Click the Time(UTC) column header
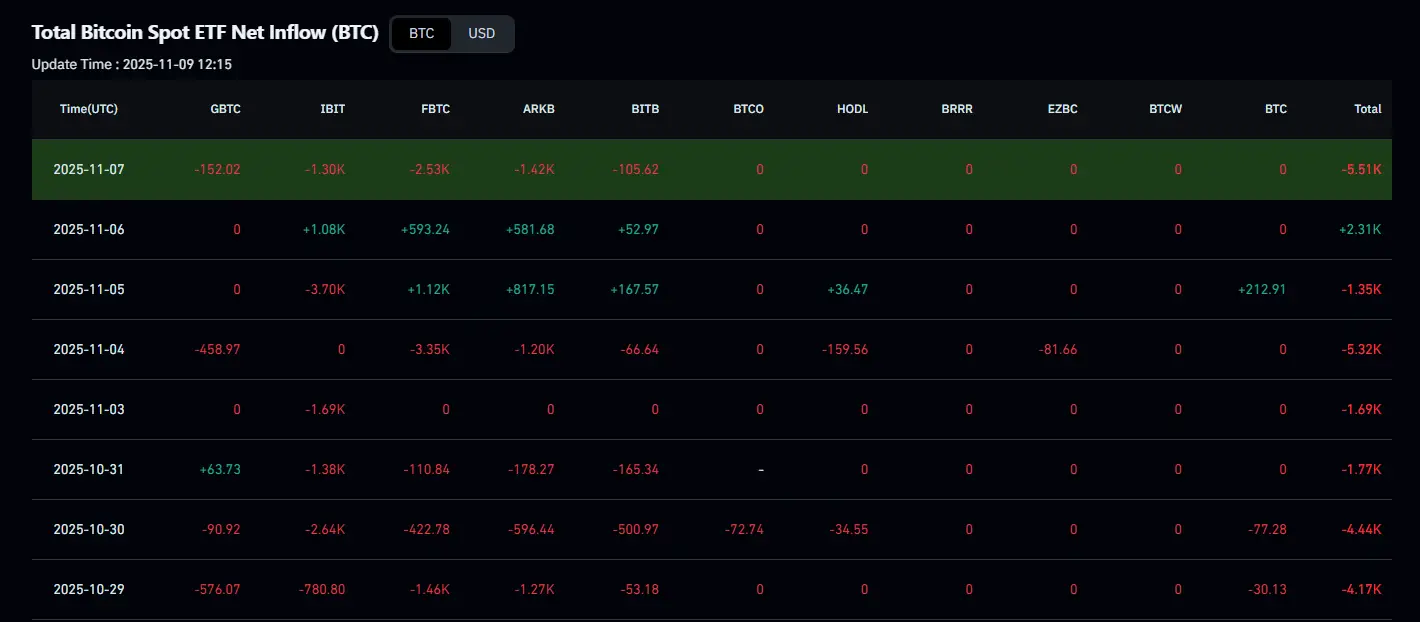 tap(89, 109)
